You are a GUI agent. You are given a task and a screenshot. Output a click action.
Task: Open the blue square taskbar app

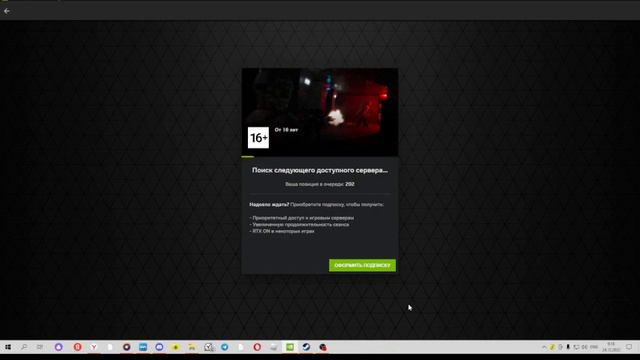pyautogui.click(x=143, y=347)
